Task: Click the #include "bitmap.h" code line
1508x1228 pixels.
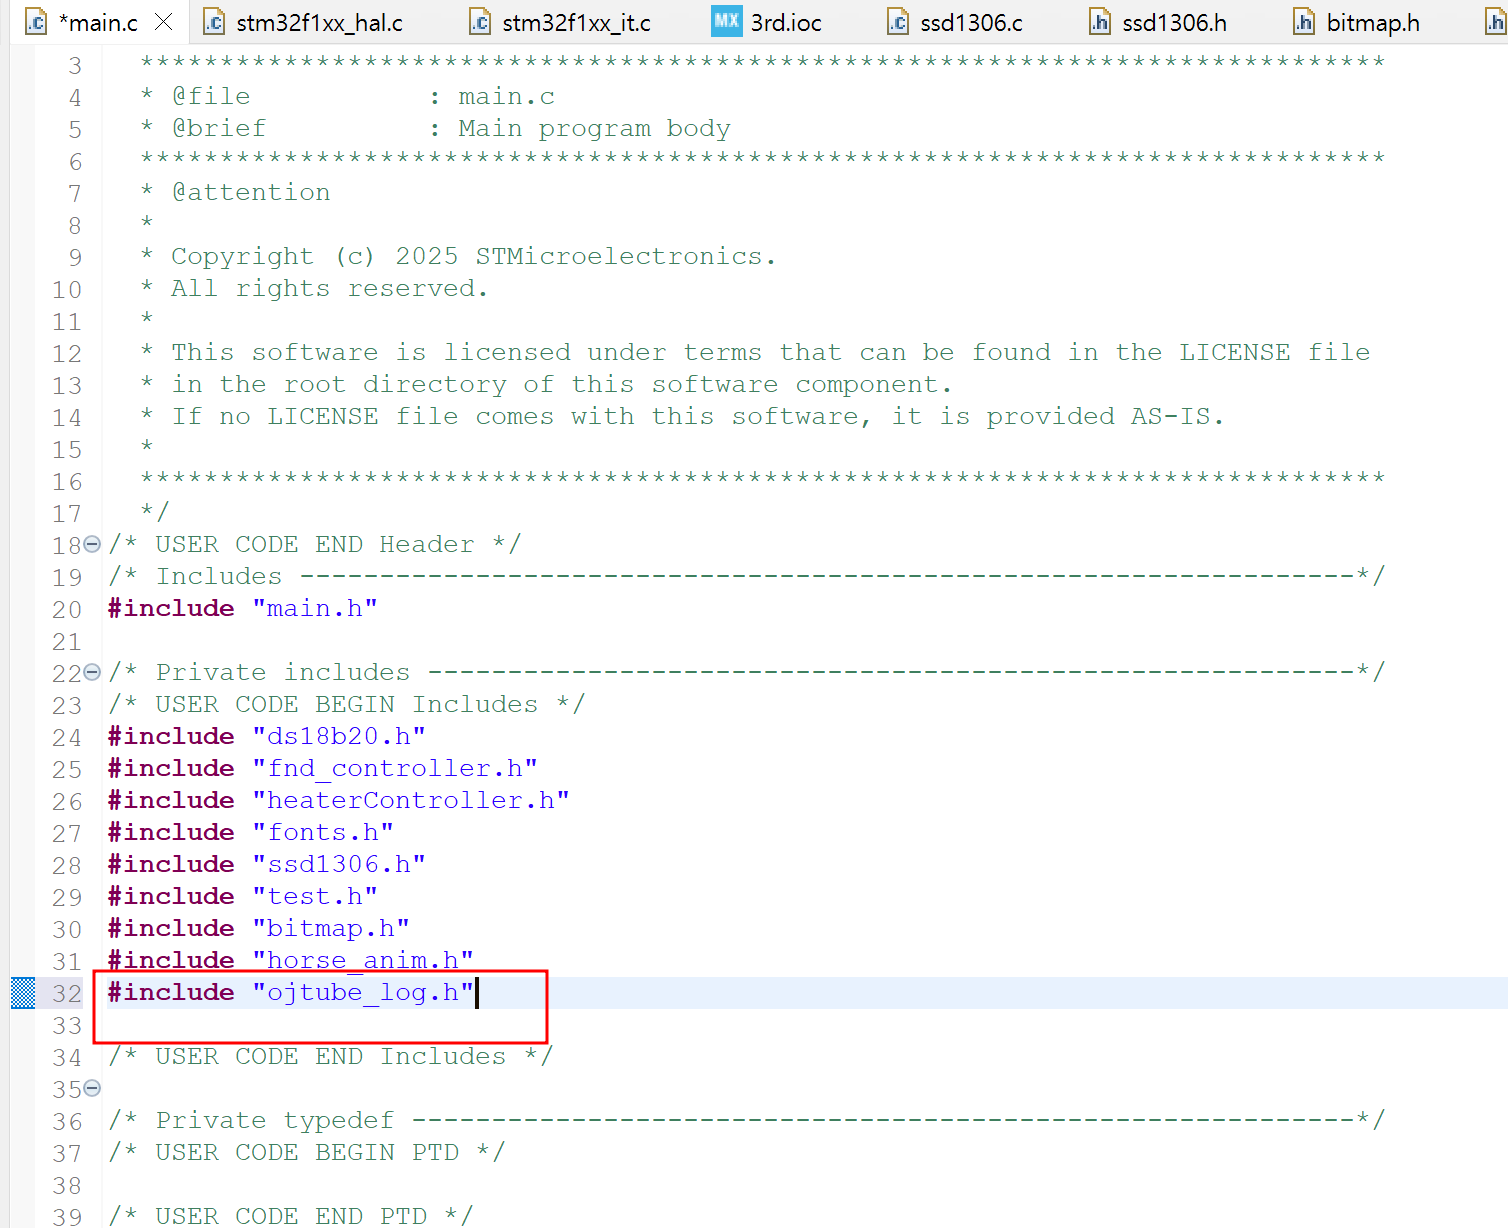Action: coord(259,928)
